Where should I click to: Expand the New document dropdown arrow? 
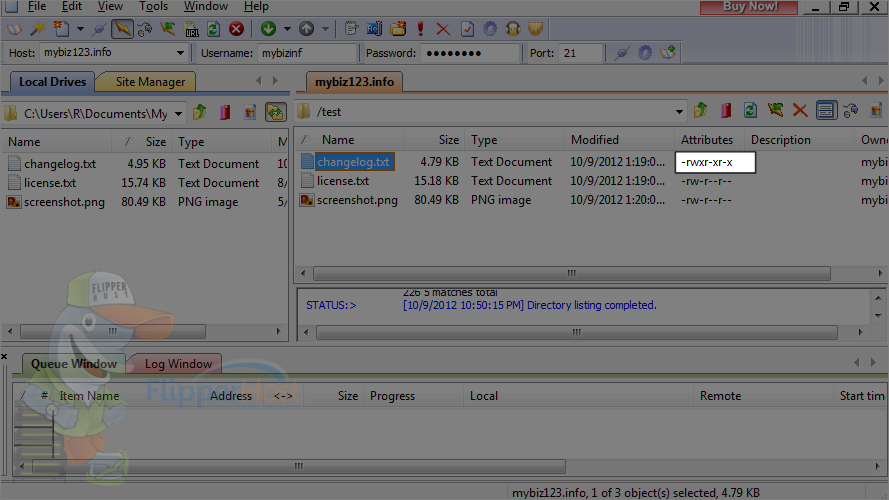(80, 29)
